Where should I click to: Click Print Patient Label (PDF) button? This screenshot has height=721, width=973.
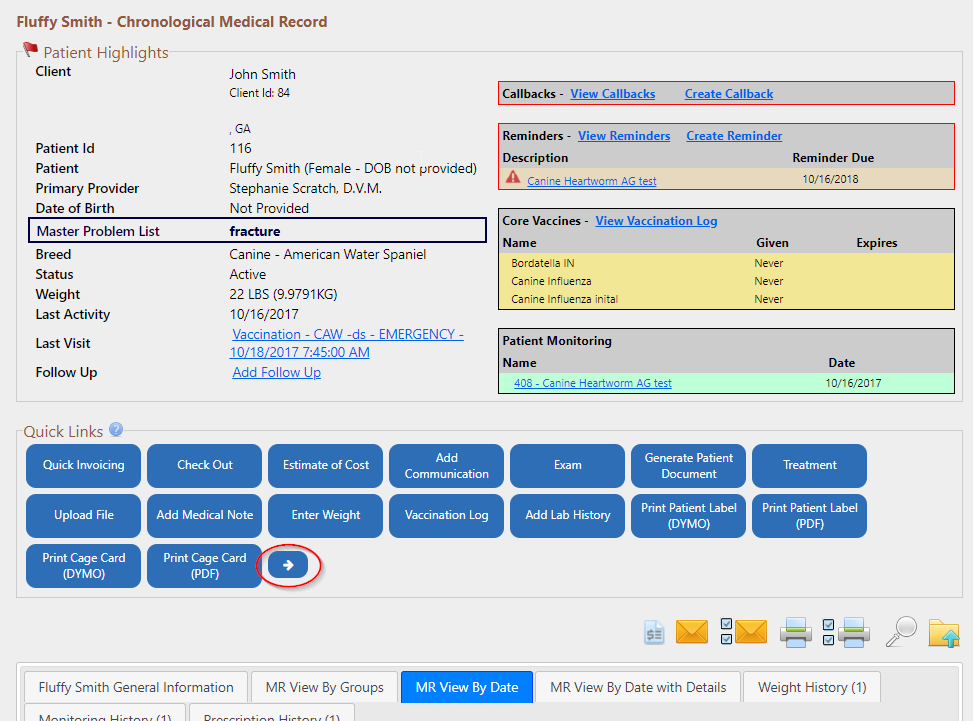(x=809, y=516)
